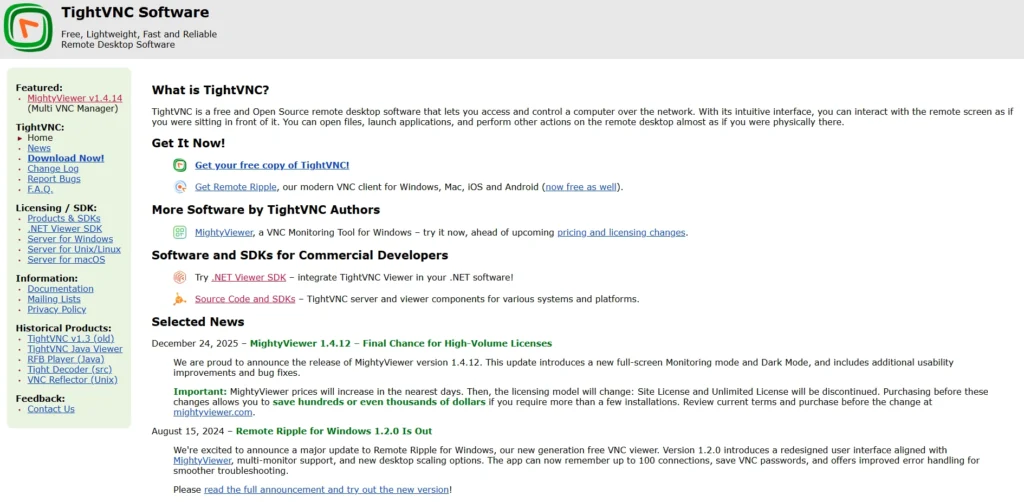Click the MightyViewer grid icon

(180, 232)
